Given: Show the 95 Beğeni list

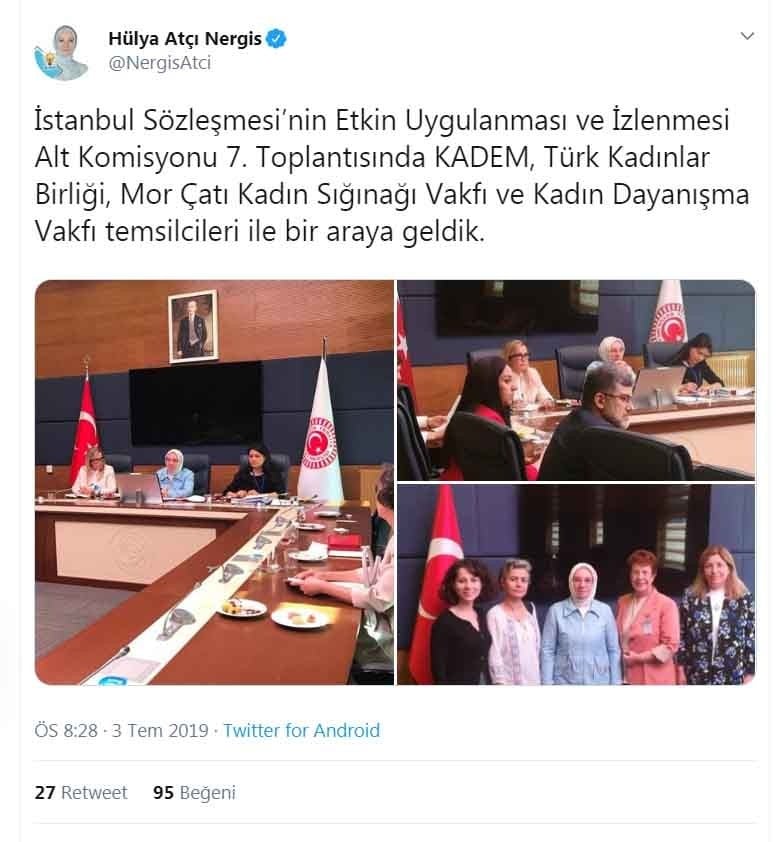Looking at the screenshot, I should (194, 793).
